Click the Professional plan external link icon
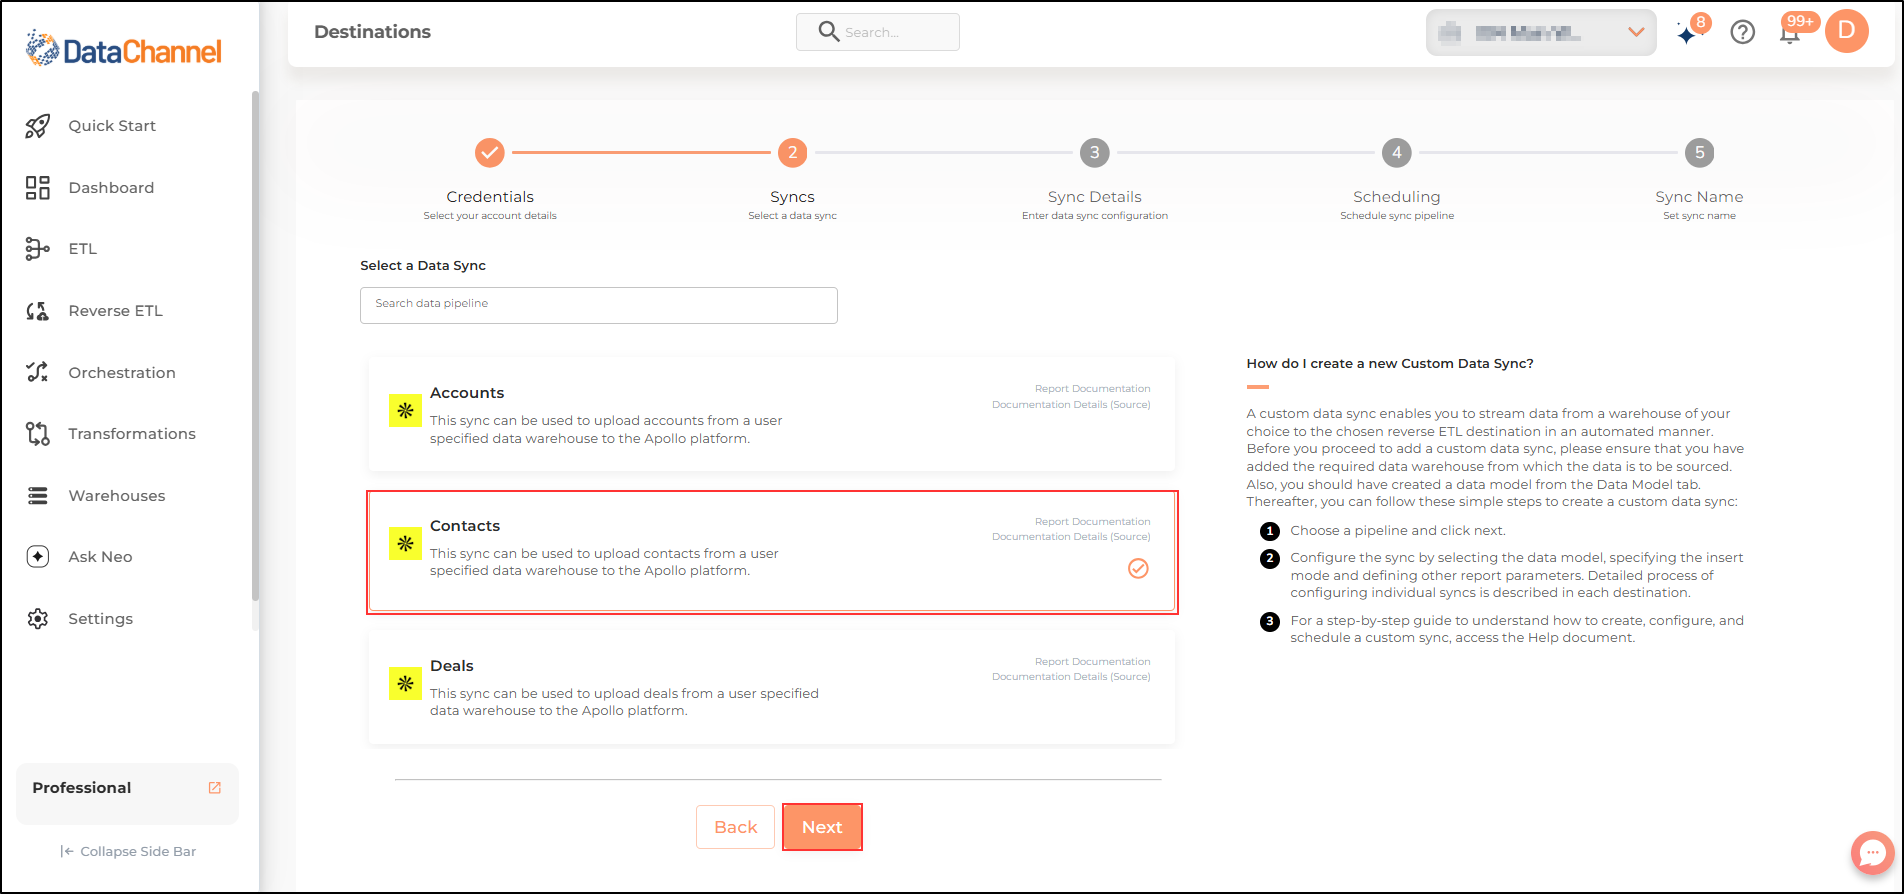Viewport: 1904px width, 894px height. tap(214, 788)
